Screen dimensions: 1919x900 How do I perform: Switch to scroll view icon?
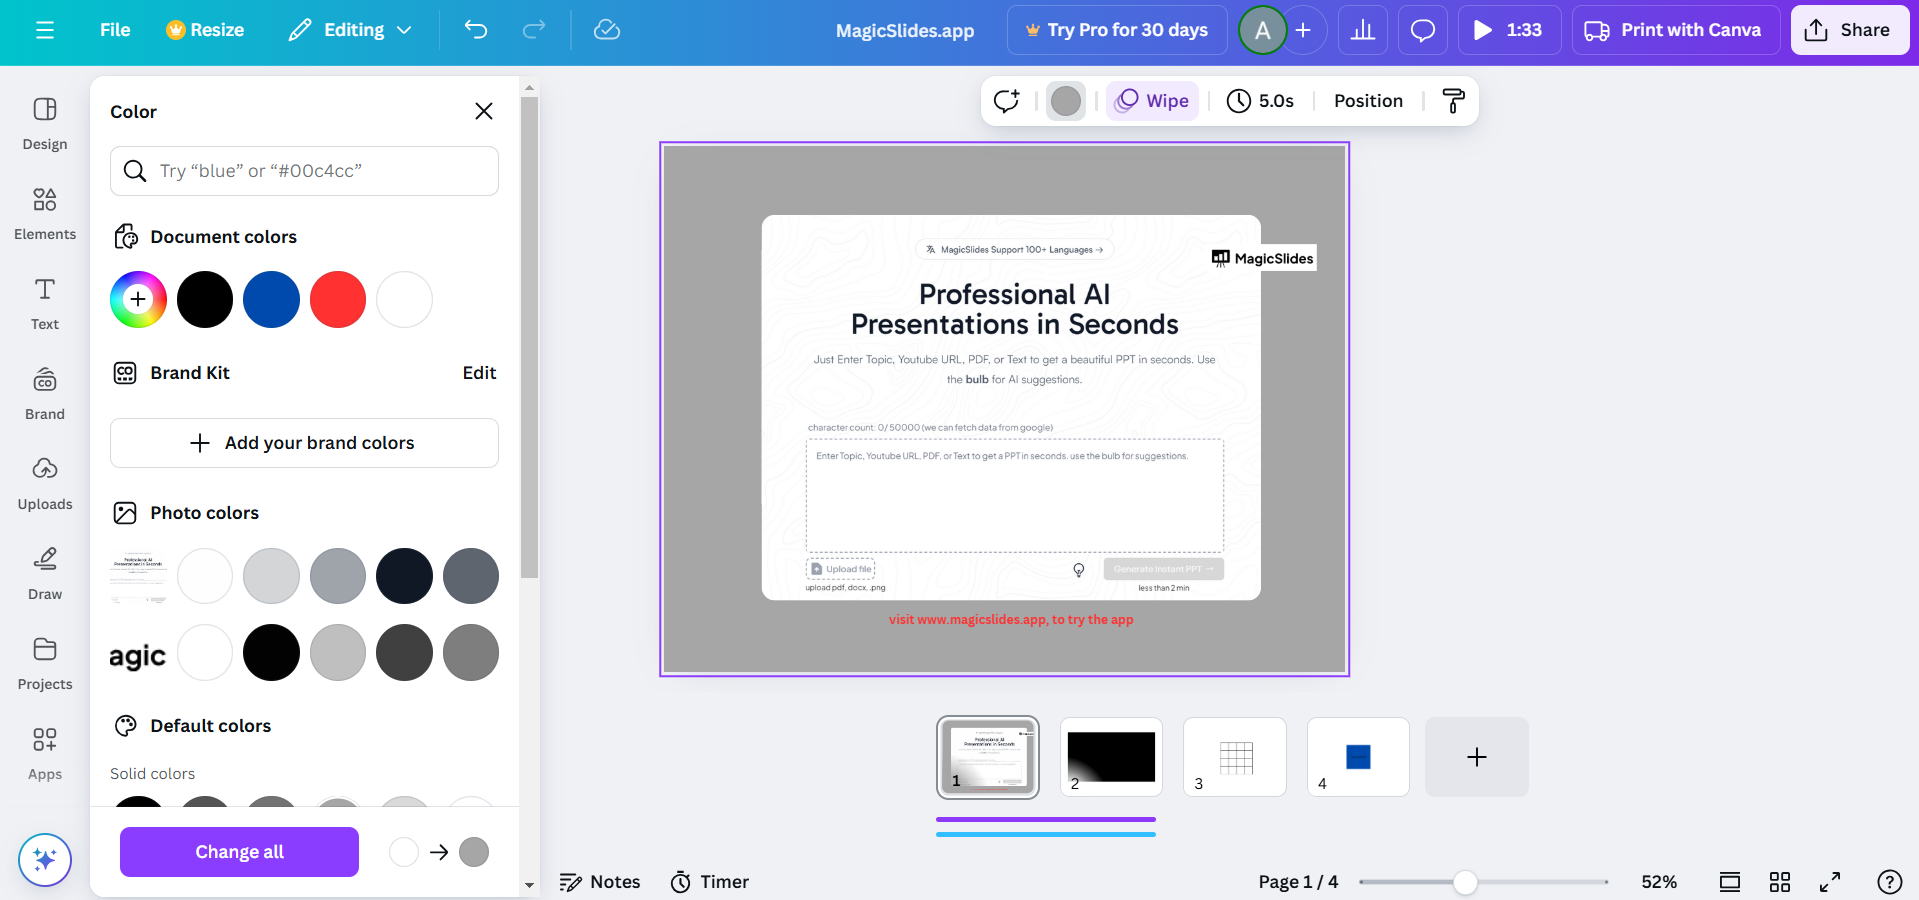coord(1730,882)
